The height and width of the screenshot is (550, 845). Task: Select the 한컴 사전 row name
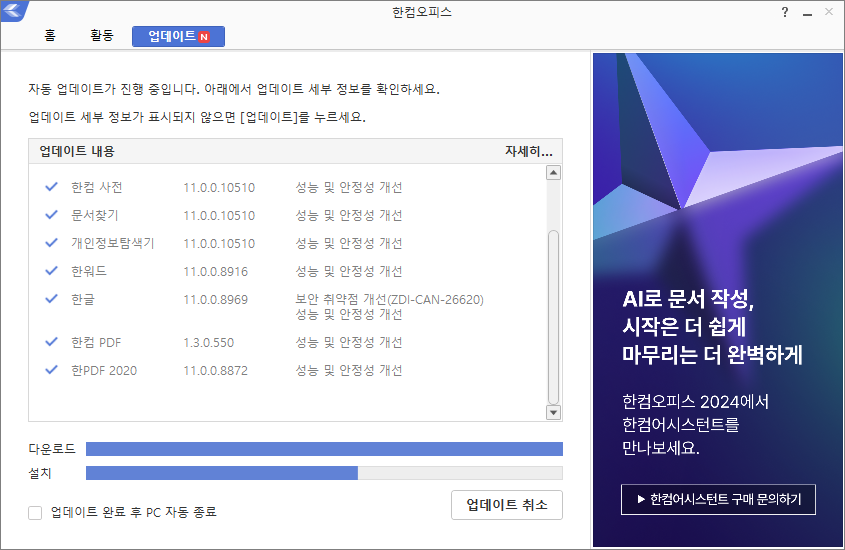coord(97,187)
